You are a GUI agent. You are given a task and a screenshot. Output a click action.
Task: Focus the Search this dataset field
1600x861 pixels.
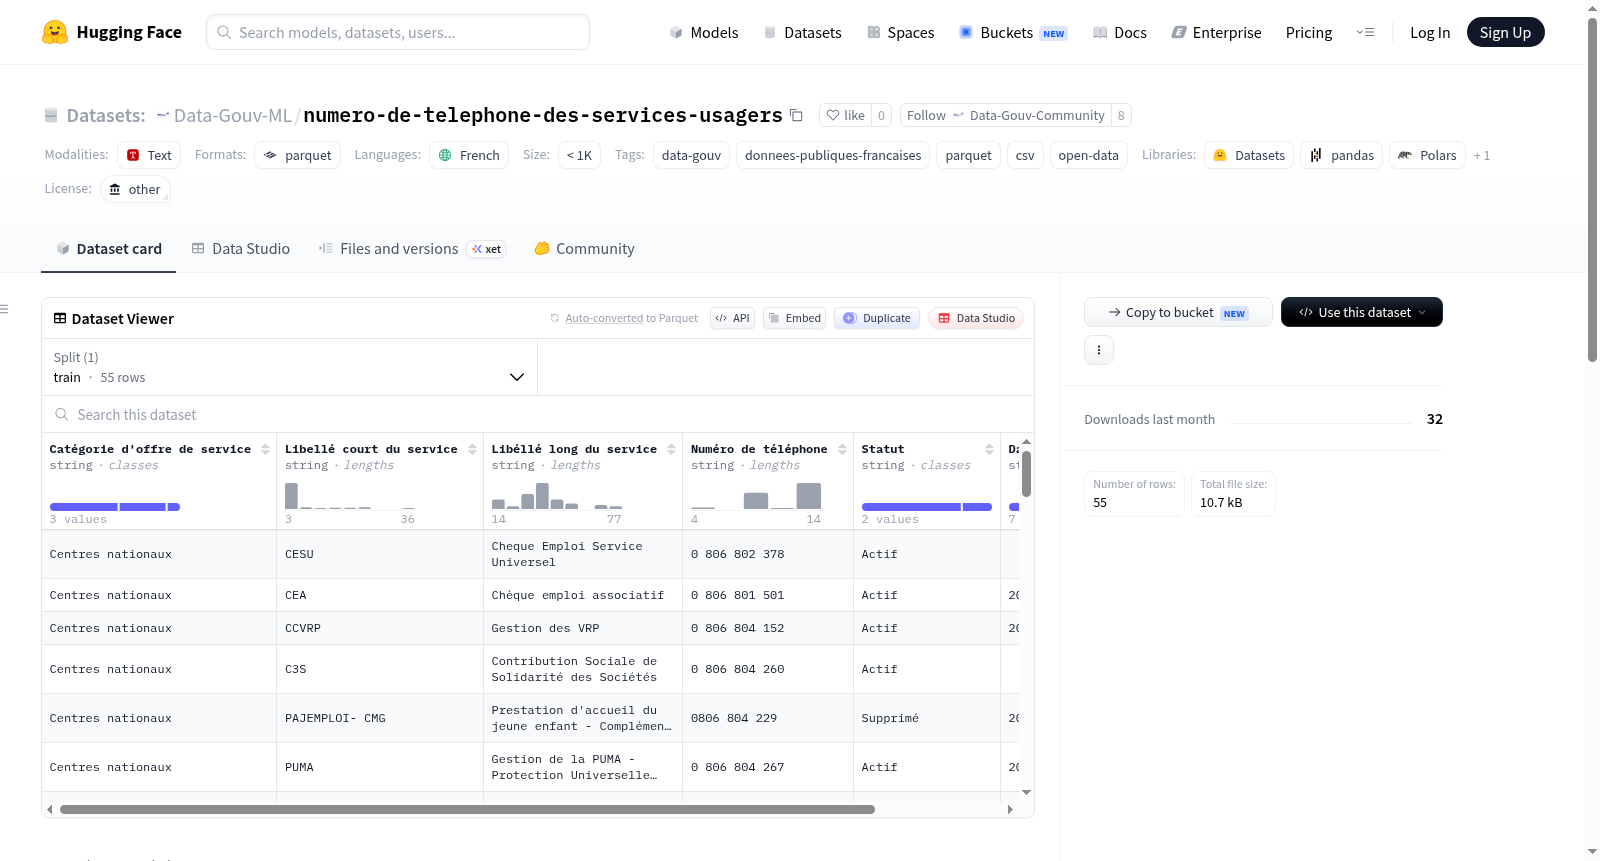point(538,414)
